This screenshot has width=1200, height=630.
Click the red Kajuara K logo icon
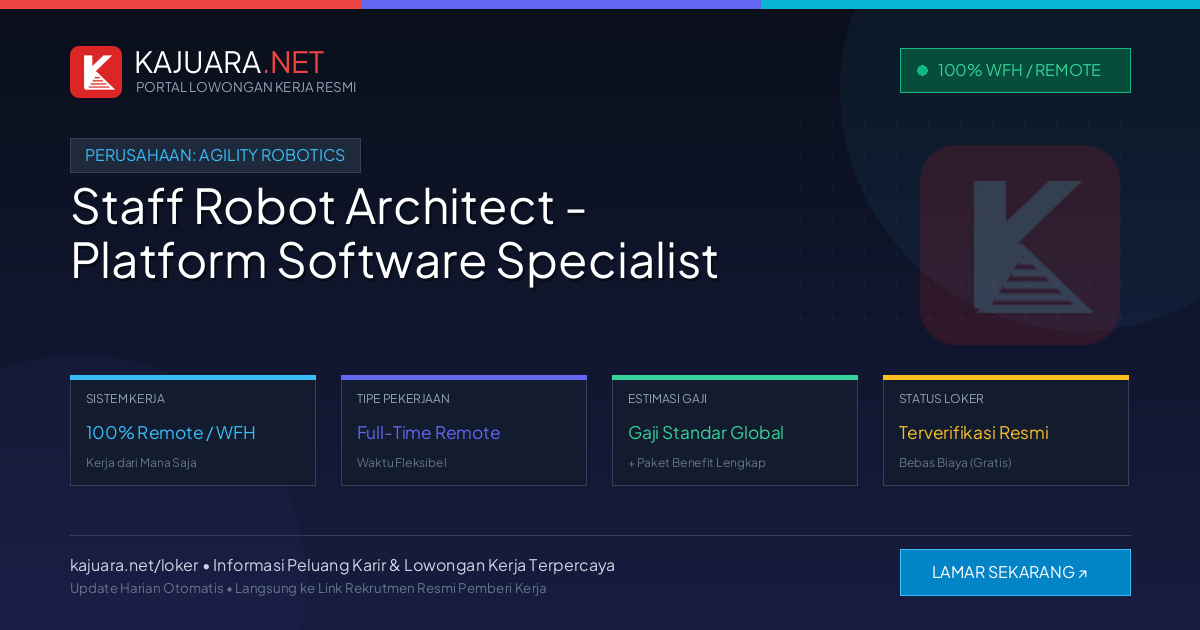pos(96,72)
